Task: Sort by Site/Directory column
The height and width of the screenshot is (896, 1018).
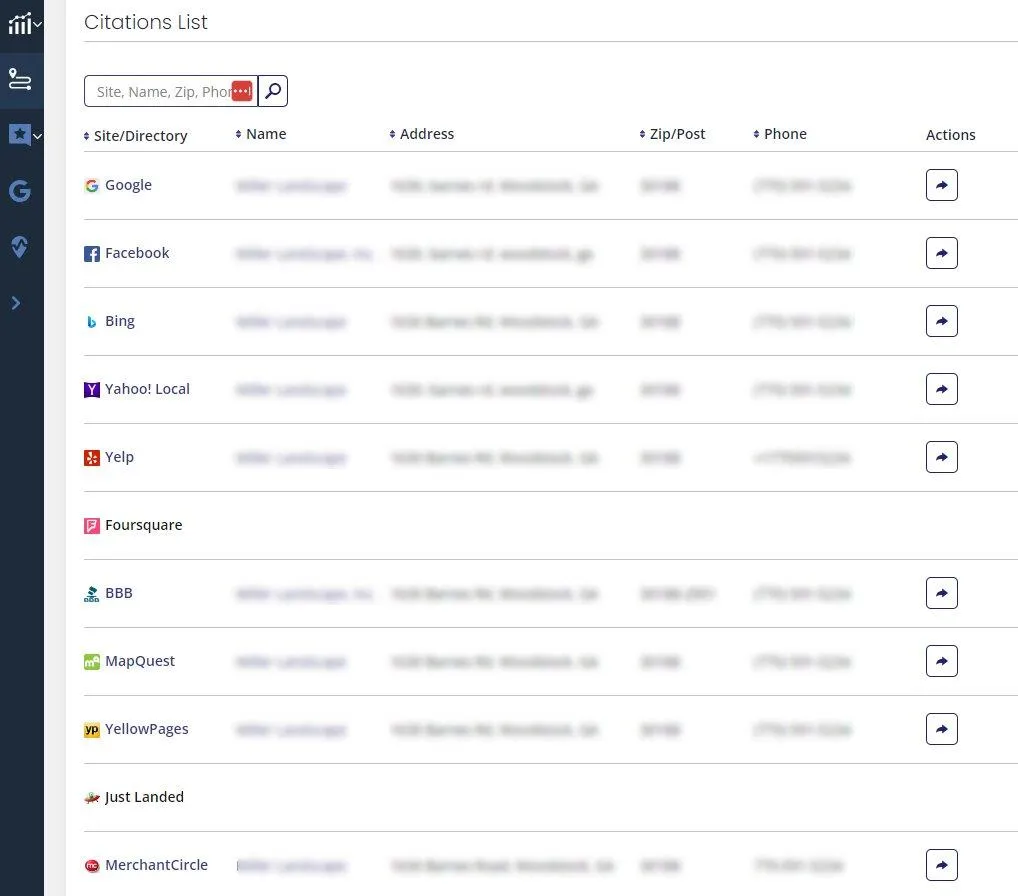Action: point(136,136)
